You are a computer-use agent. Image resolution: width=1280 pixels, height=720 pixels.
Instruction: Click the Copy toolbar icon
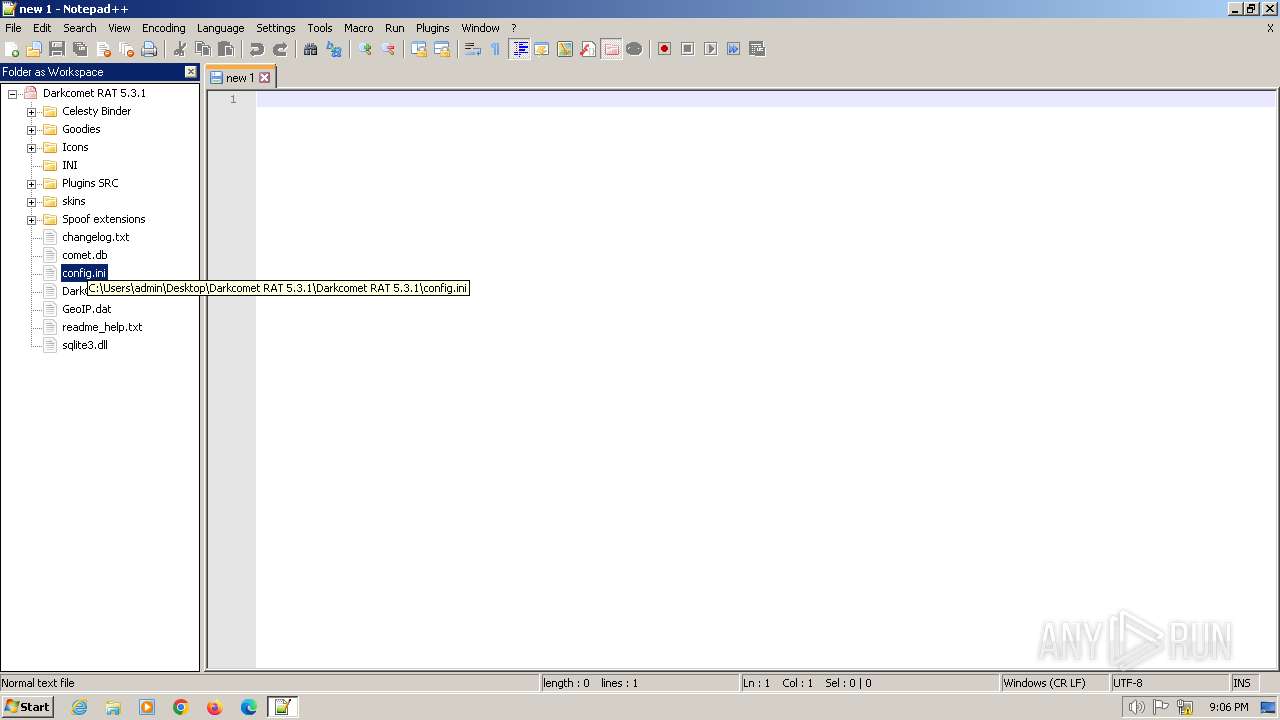pos(203,49)
